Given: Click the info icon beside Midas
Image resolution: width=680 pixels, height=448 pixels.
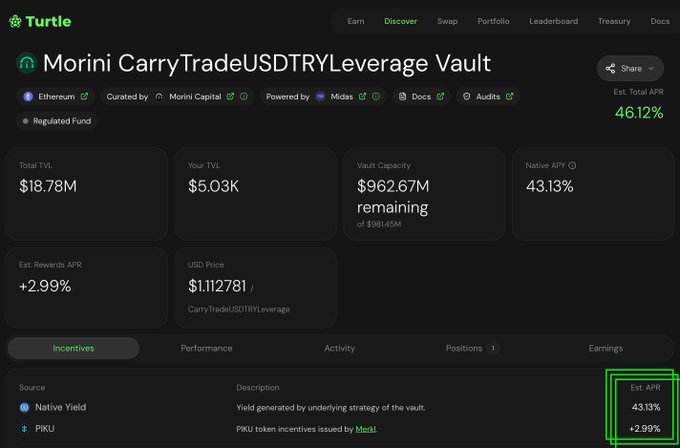Looking at the screenshot, I should (376, 96).
